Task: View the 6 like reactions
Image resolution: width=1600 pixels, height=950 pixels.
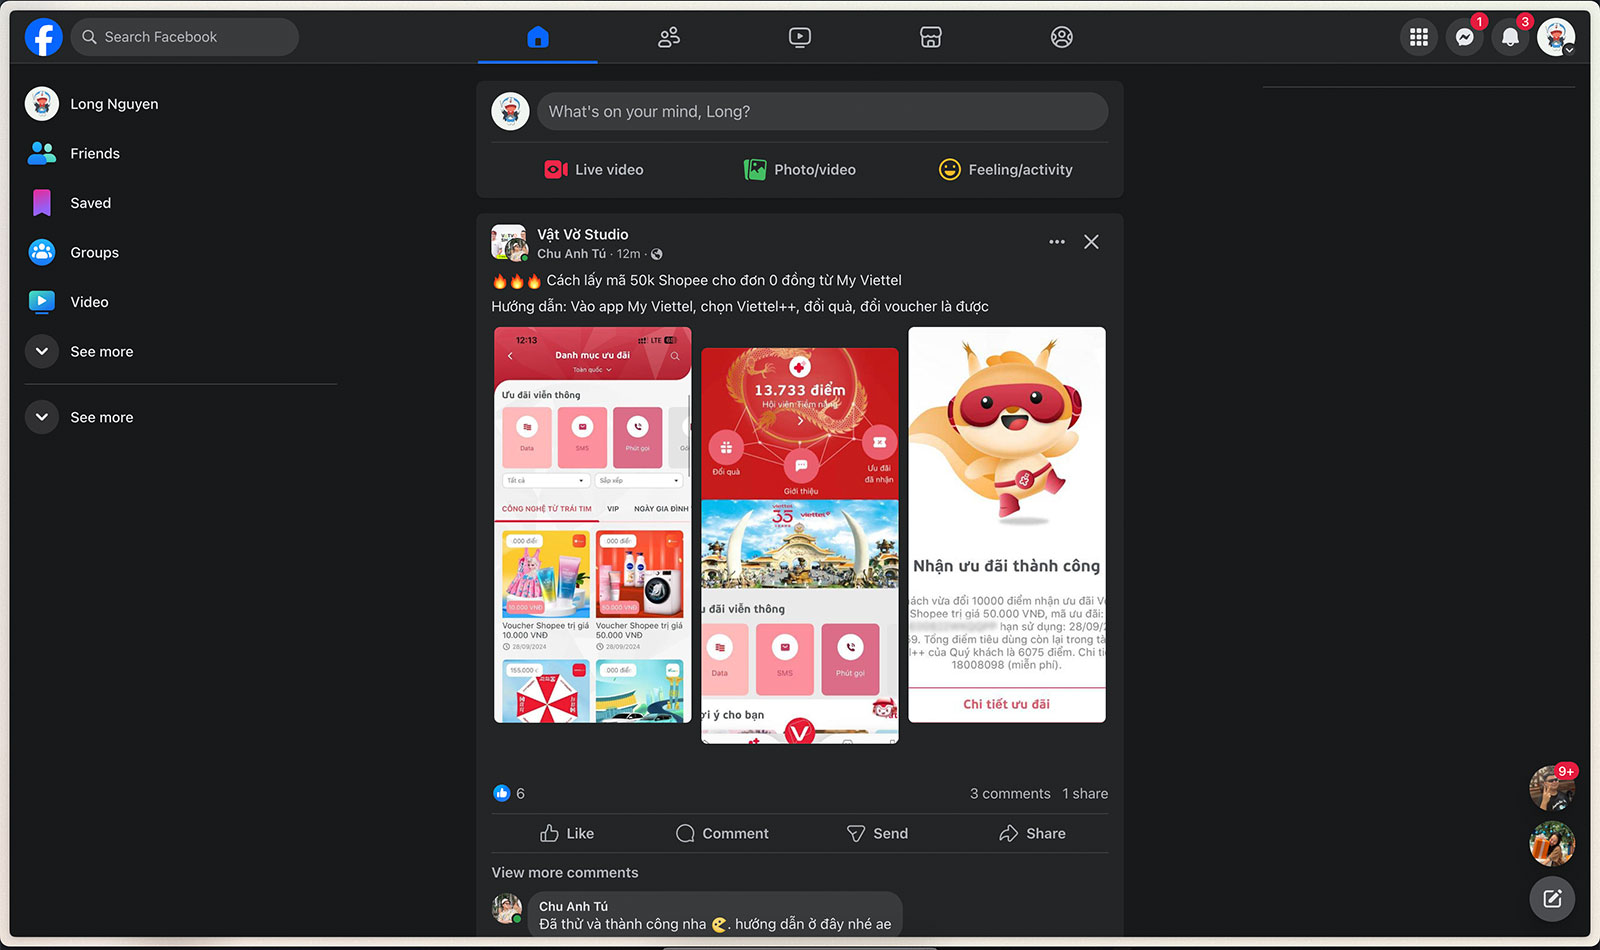Action: click(509, 793)
